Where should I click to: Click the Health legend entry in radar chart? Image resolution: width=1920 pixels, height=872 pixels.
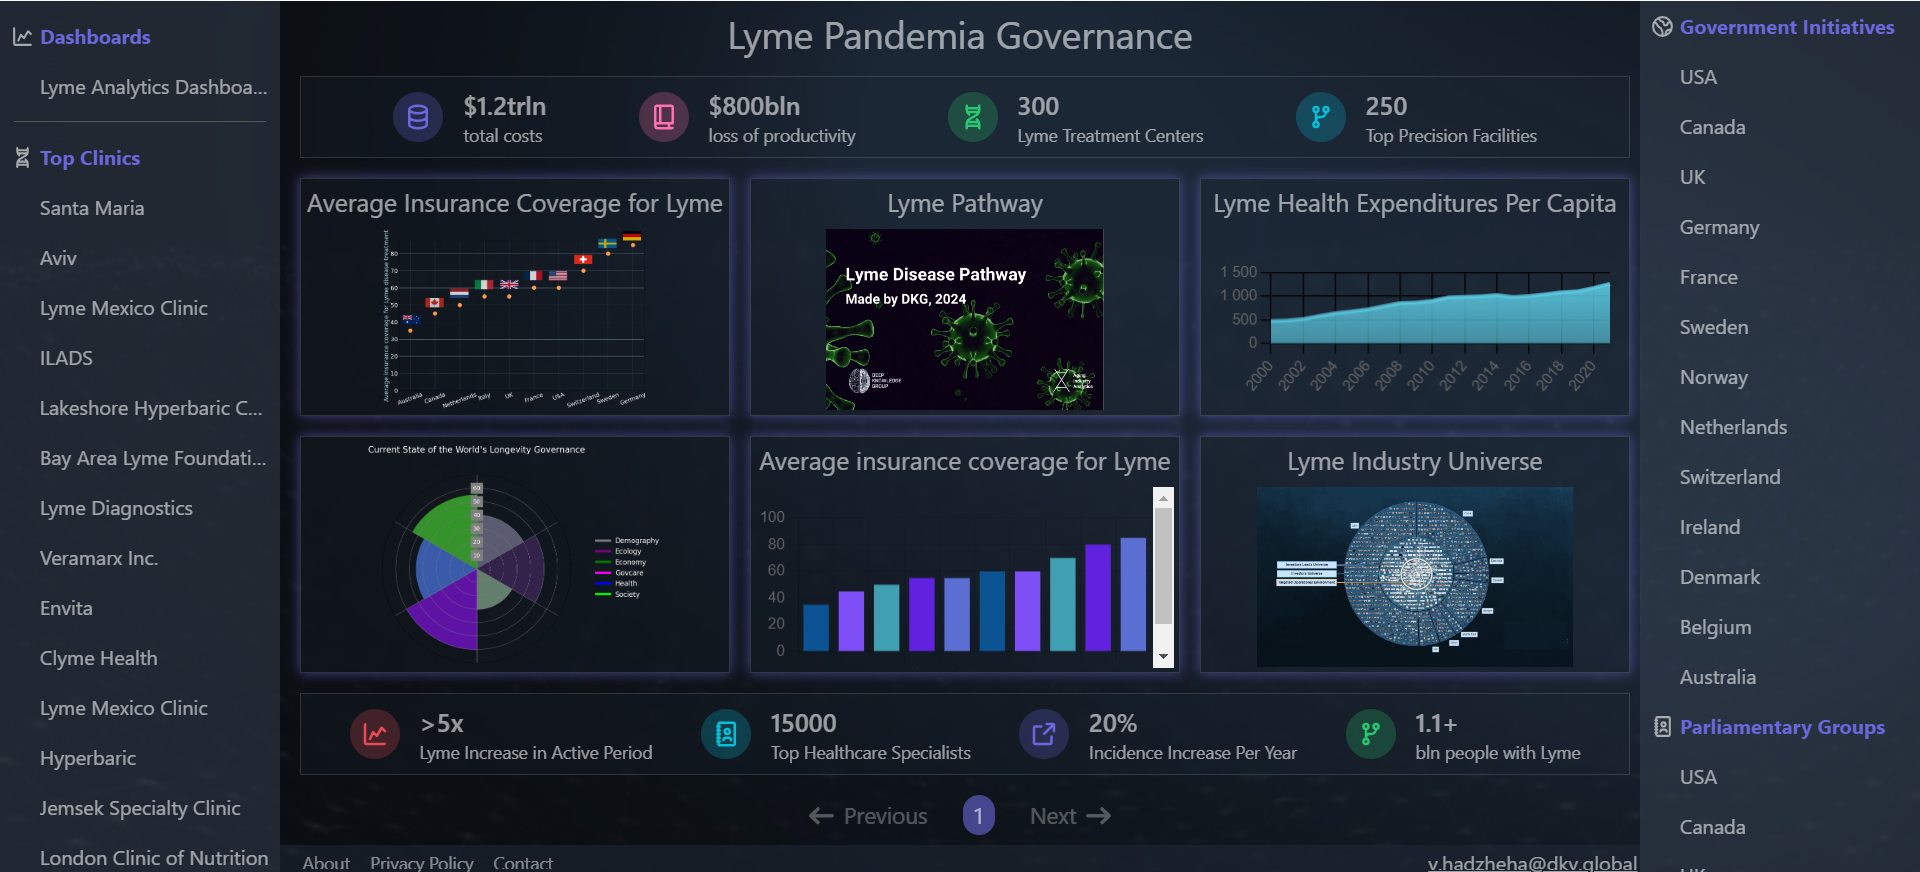(x=625, y=583)
